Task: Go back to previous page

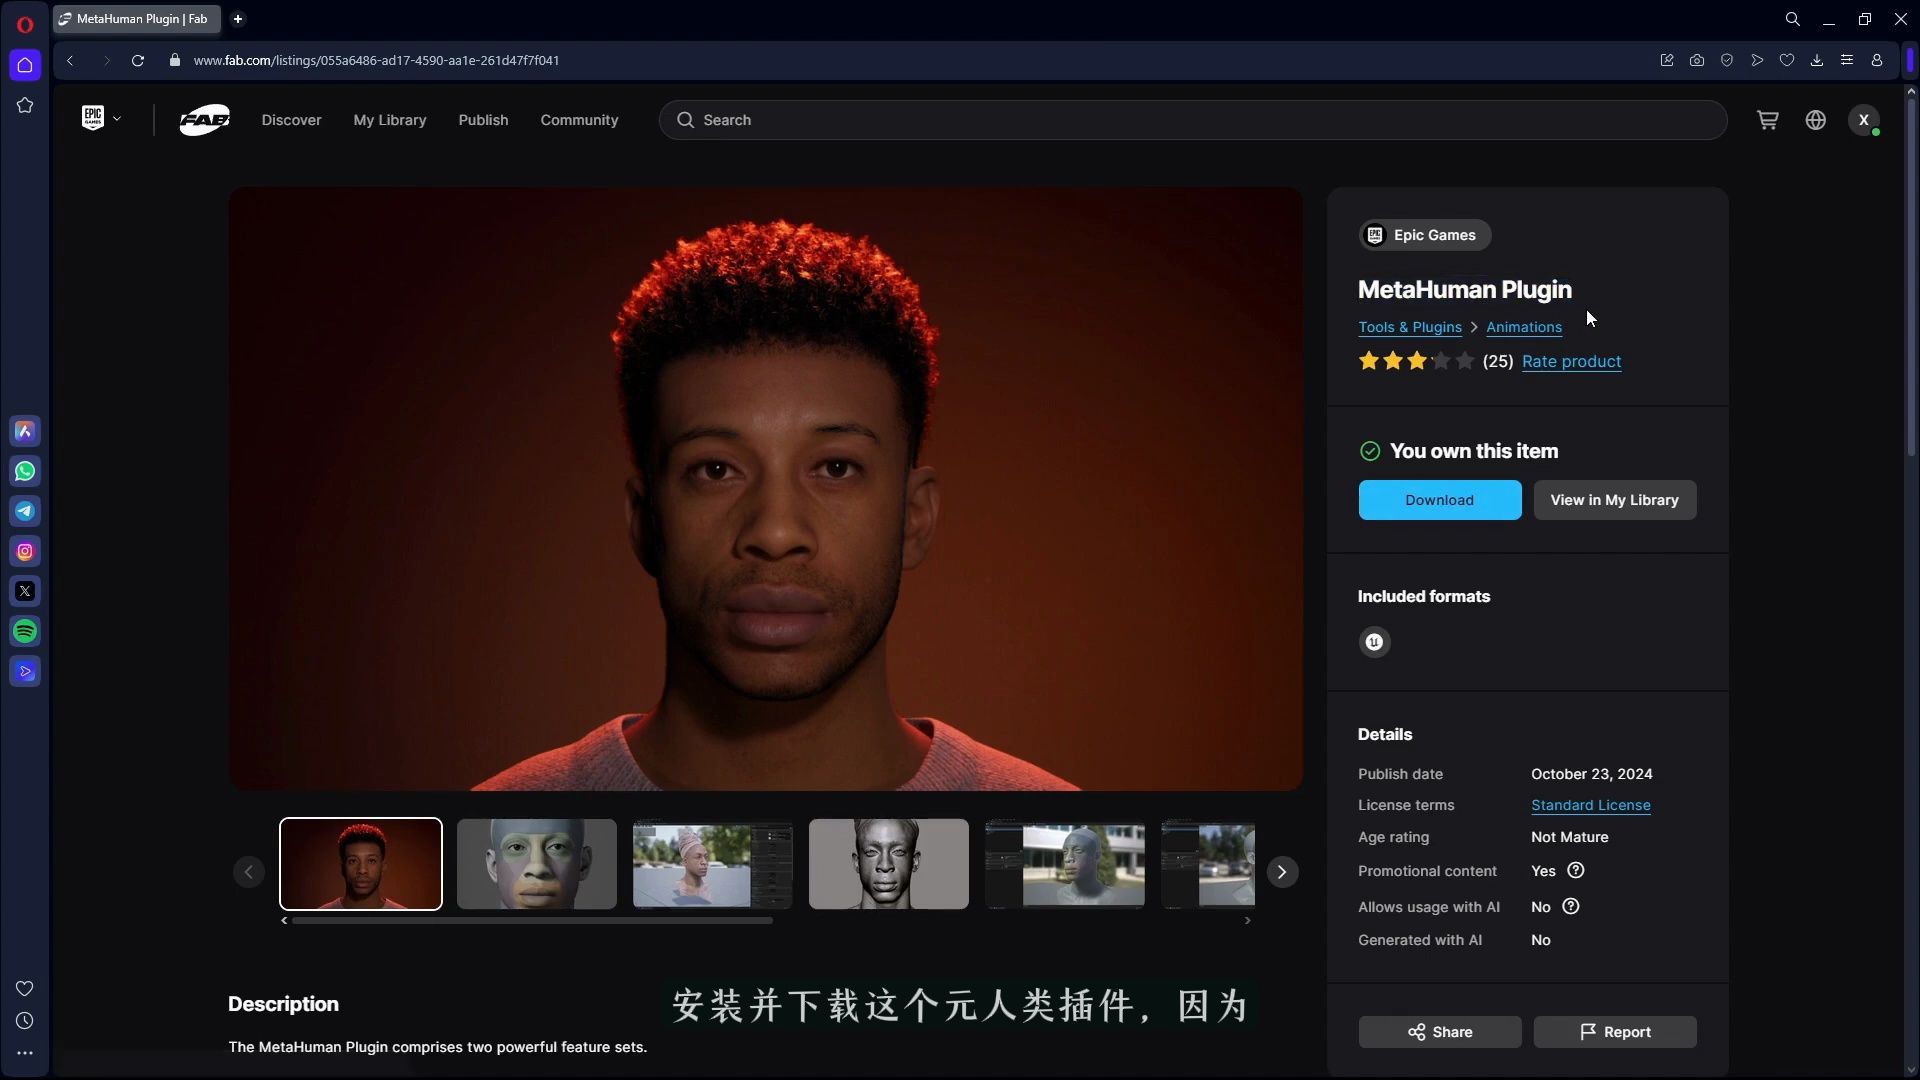Action: [x=70, y=60]
